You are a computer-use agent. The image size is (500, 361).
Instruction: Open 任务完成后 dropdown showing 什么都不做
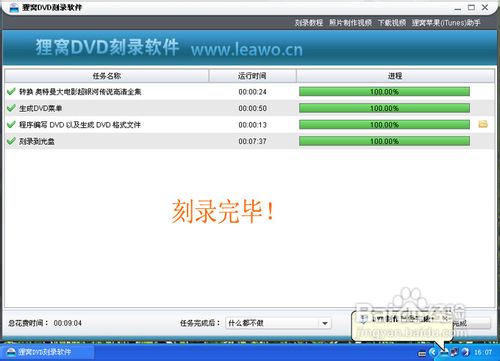(278, 323)
